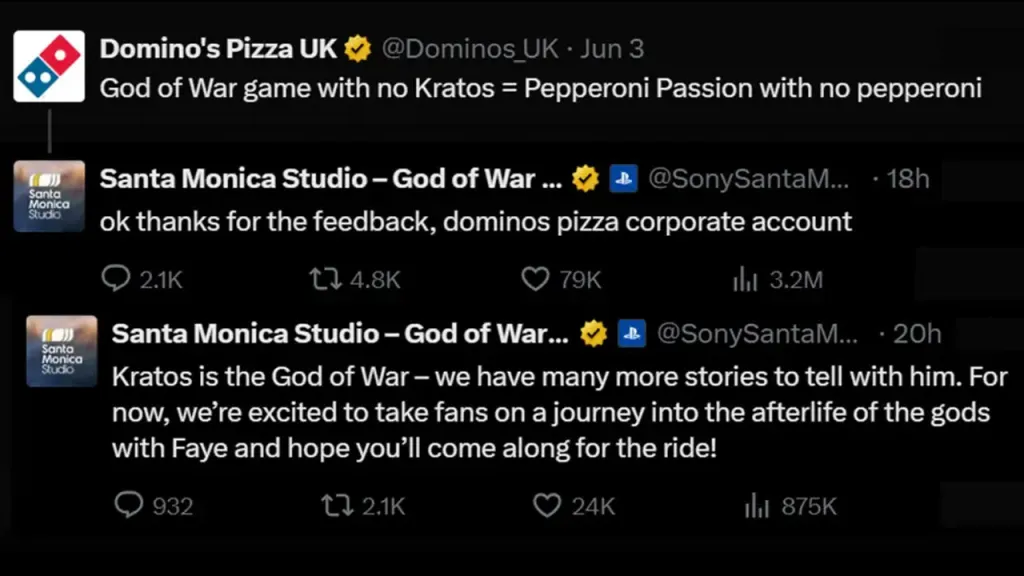Click PlayStation affiliate badge on the 20h tweet
This screenshot has height=576, width=1024.
[x=632, y=333]
